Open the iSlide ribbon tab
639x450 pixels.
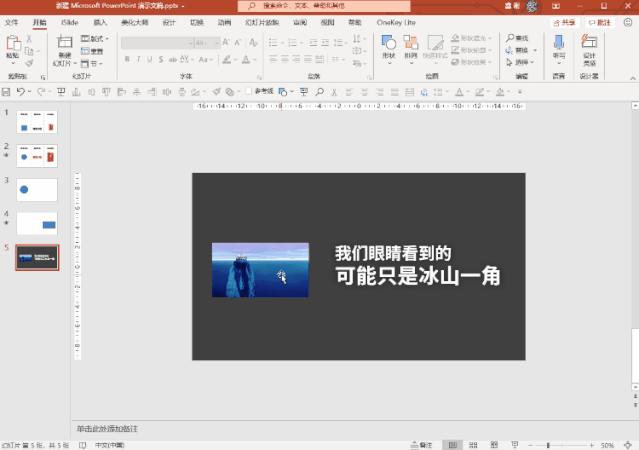click(70, 21)
